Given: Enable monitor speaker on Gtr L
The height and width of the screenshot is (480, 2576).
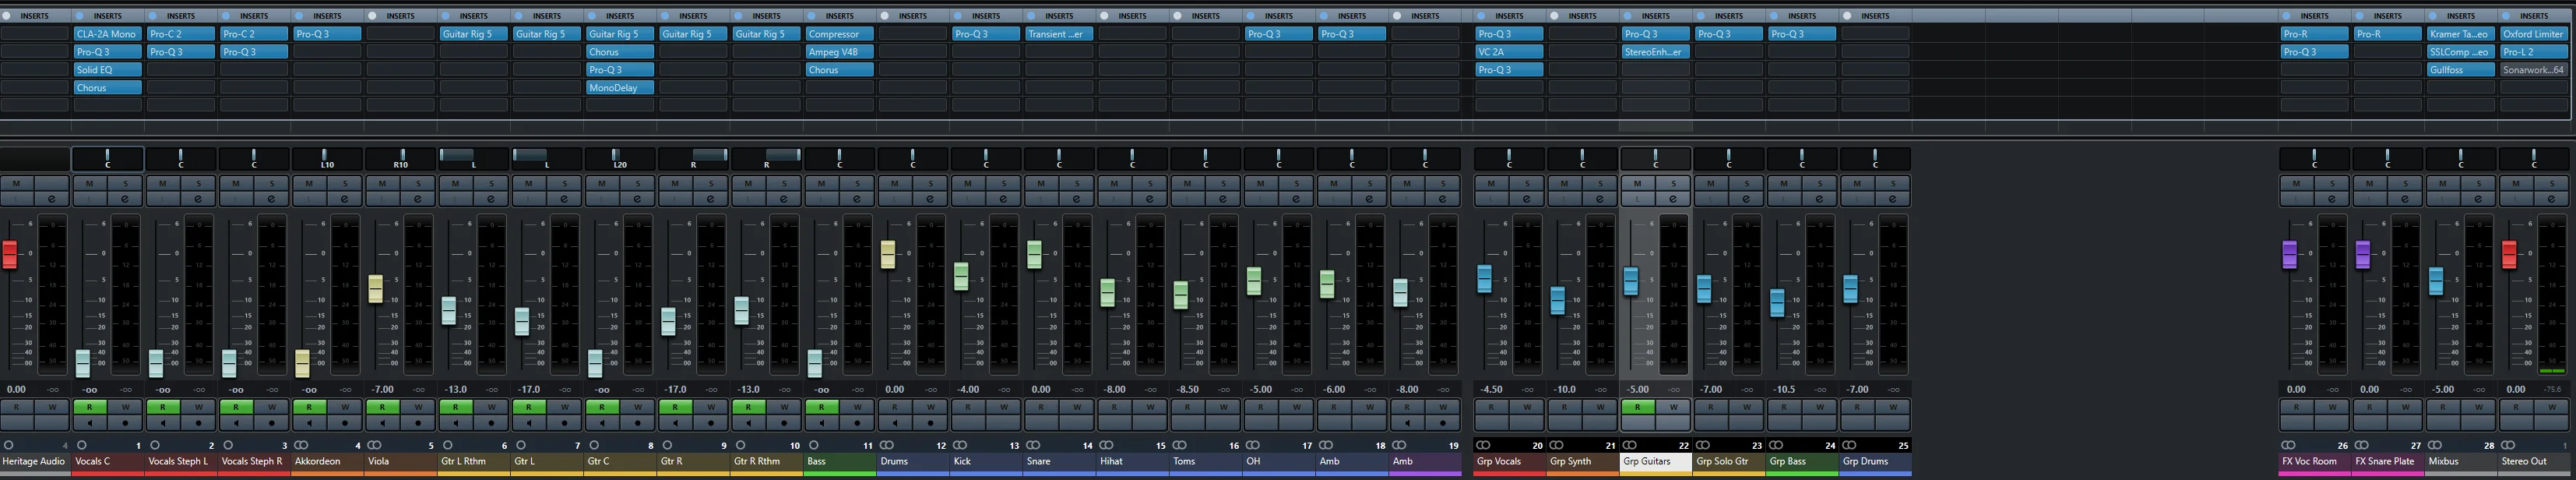Looking at the screenshot, I should tap(529, 423).
